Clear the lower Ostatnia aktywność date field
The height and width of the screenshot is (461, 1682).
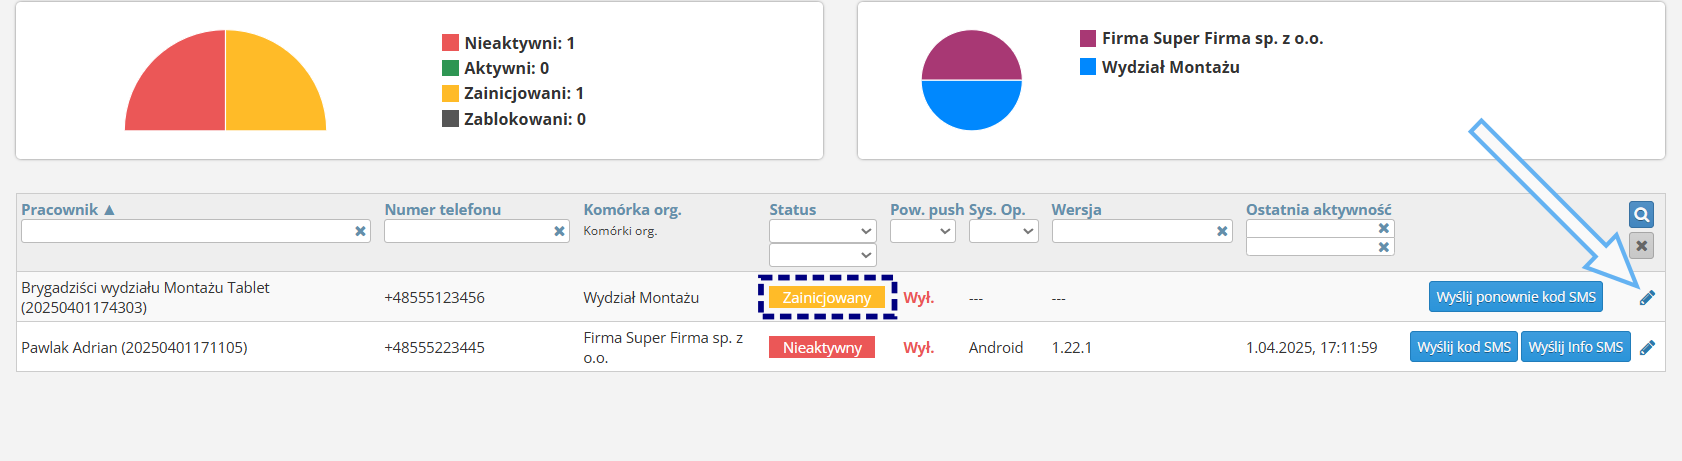[x=1384, y=247]
